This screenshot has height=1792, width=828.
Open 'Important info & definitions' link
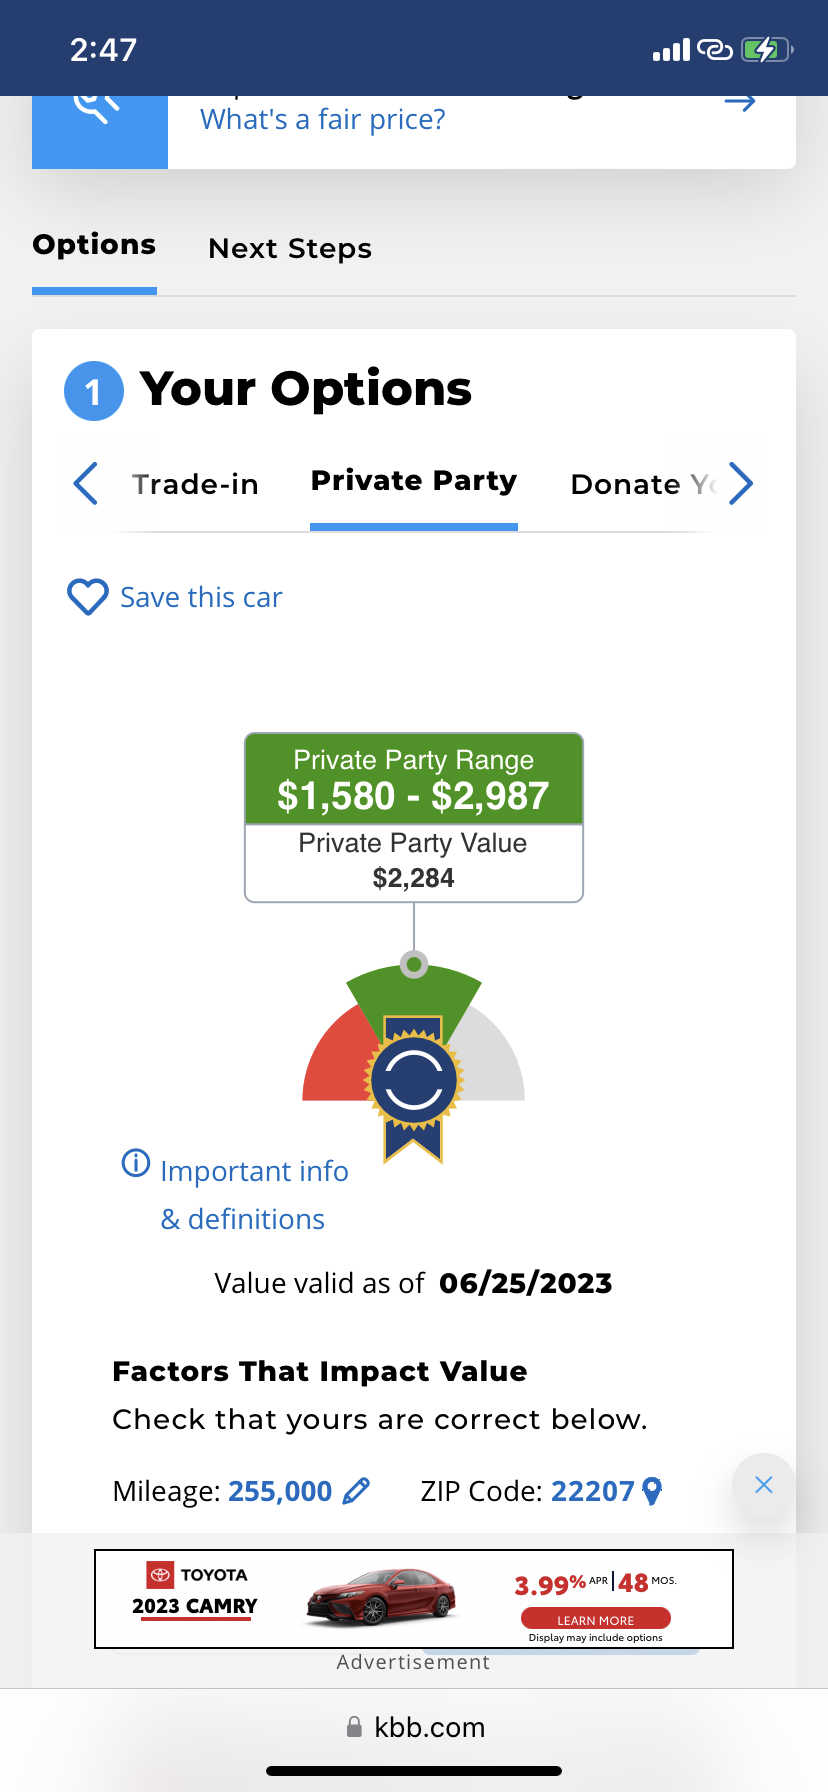pyautogui.click(x=254, y=1194)
